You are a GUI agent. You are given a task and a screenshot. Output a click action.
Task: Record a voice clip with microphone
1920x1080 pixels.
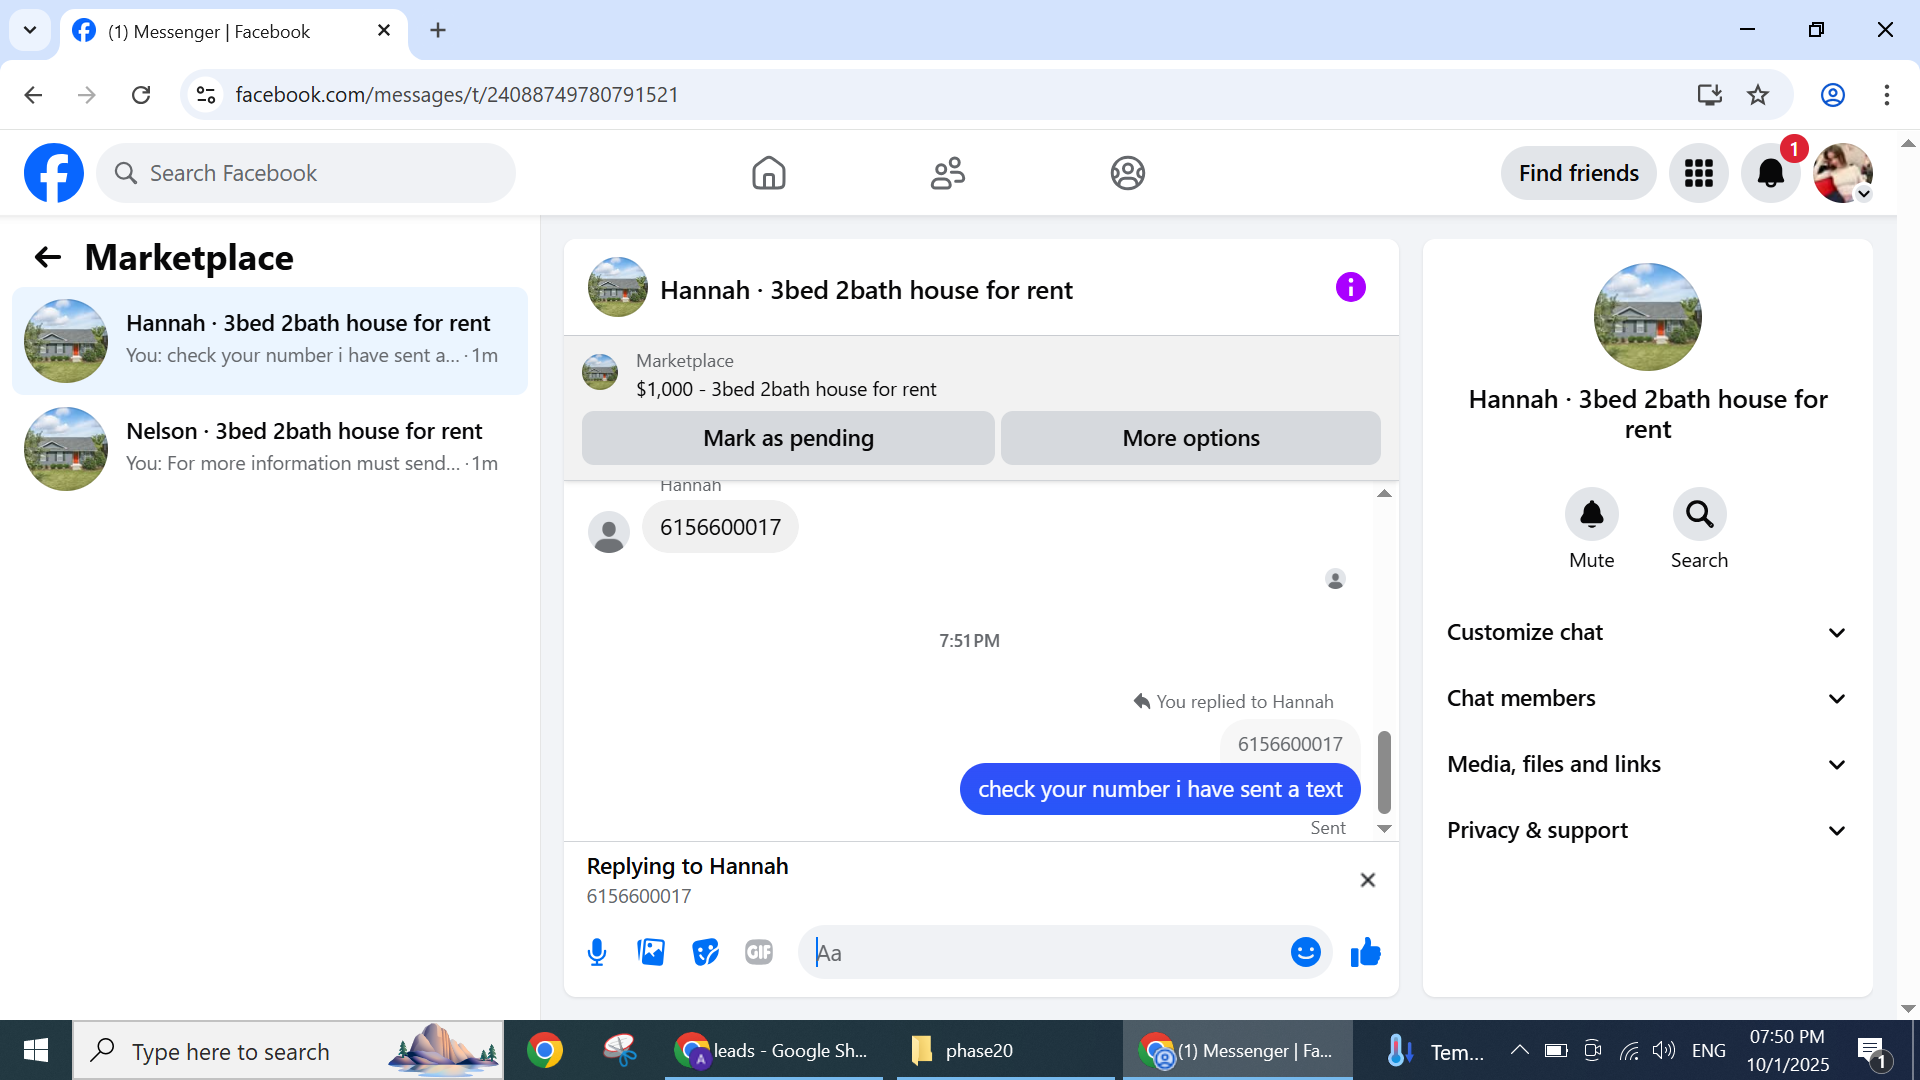[597, 952]
